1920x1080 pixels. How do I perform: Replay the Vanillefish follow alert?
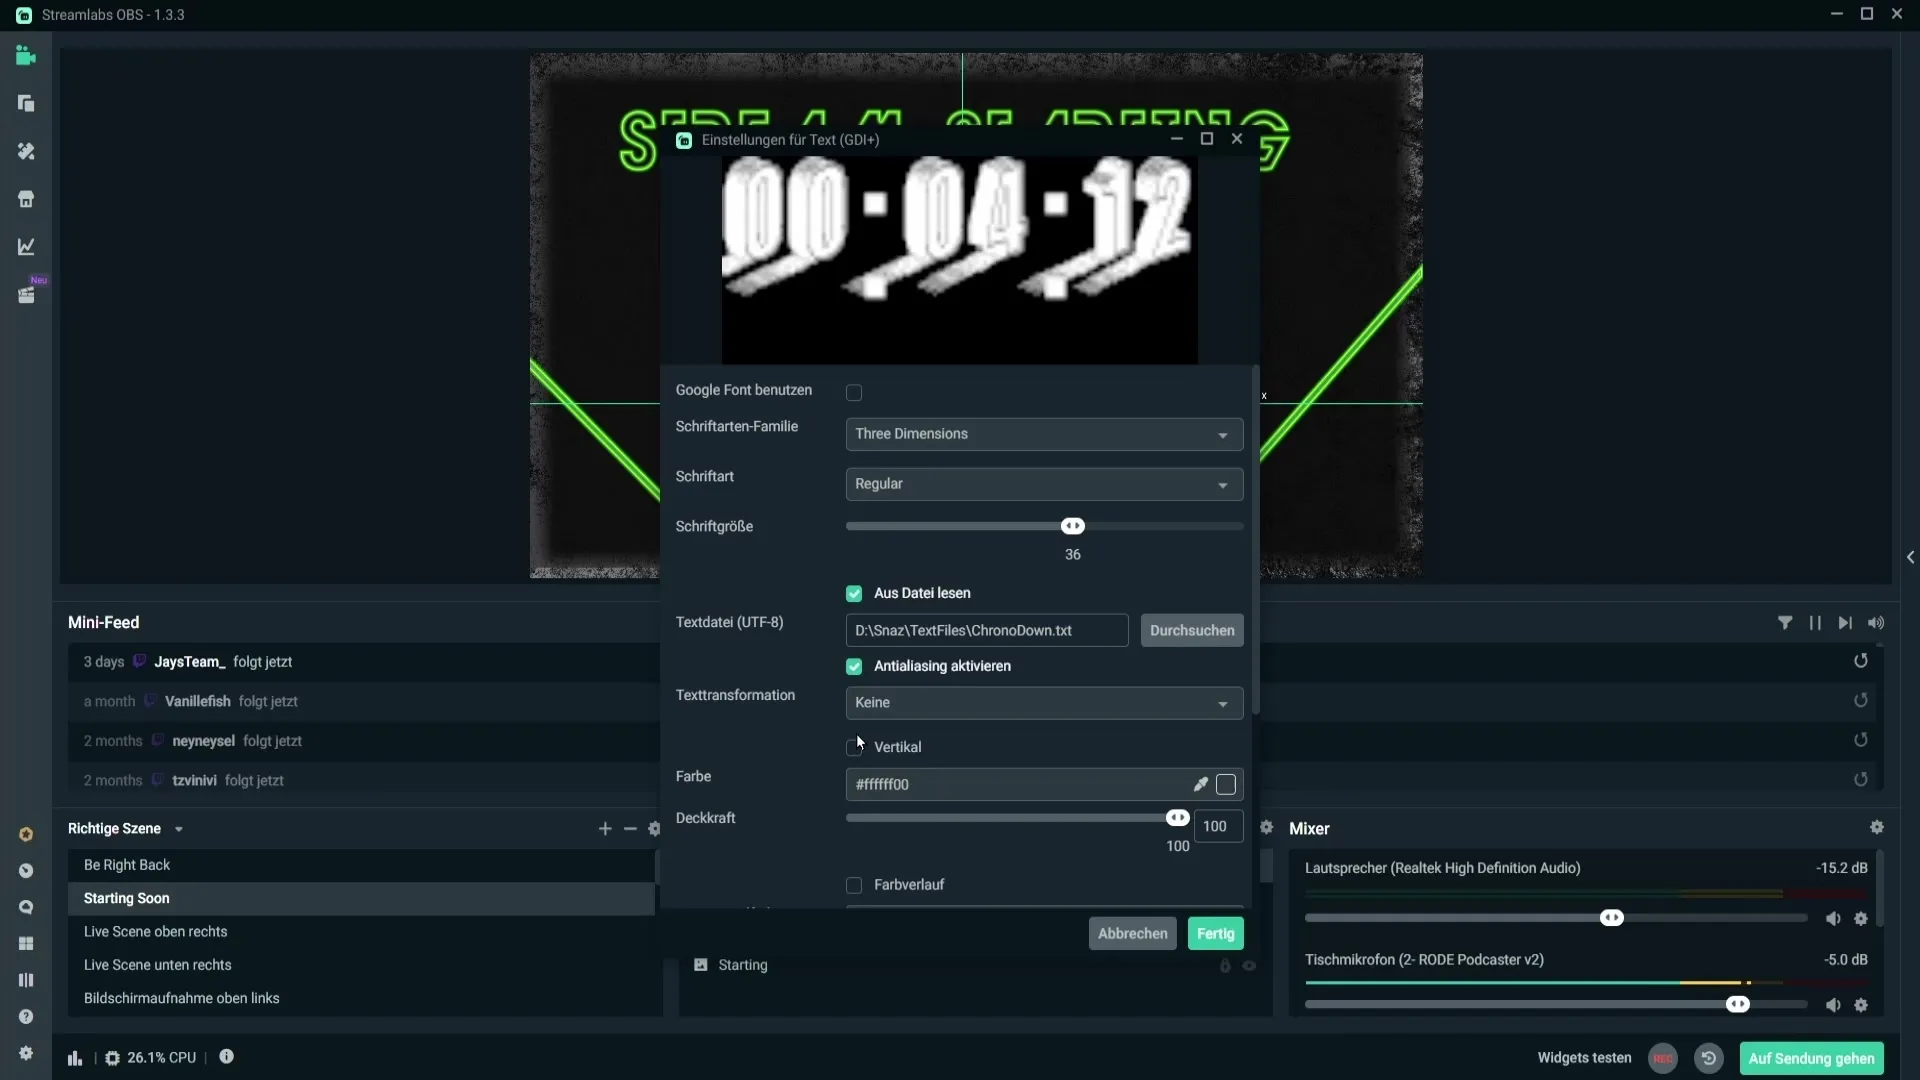tap(1861, 701)
